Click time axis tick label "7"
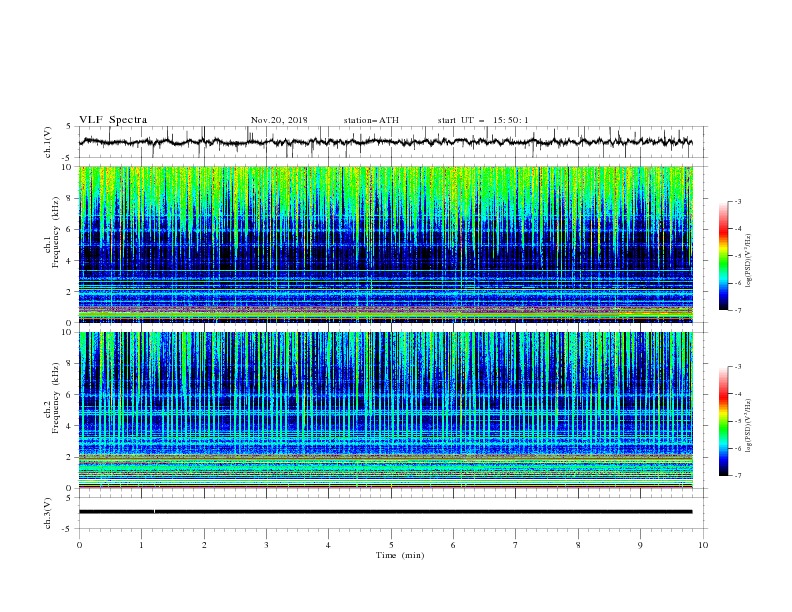 [x=516, y=545]
